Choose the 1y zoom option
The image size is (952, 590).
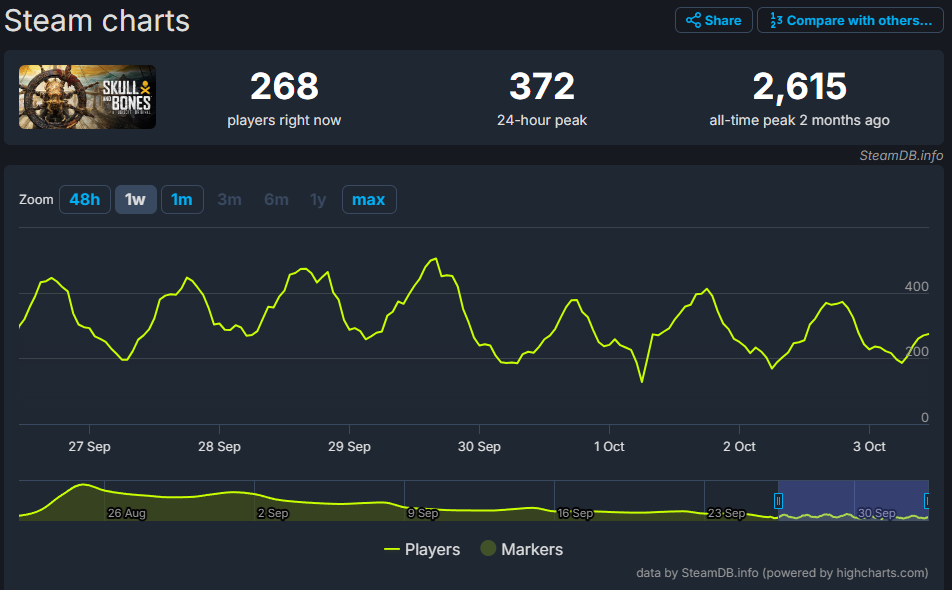[x=318, y=200]
